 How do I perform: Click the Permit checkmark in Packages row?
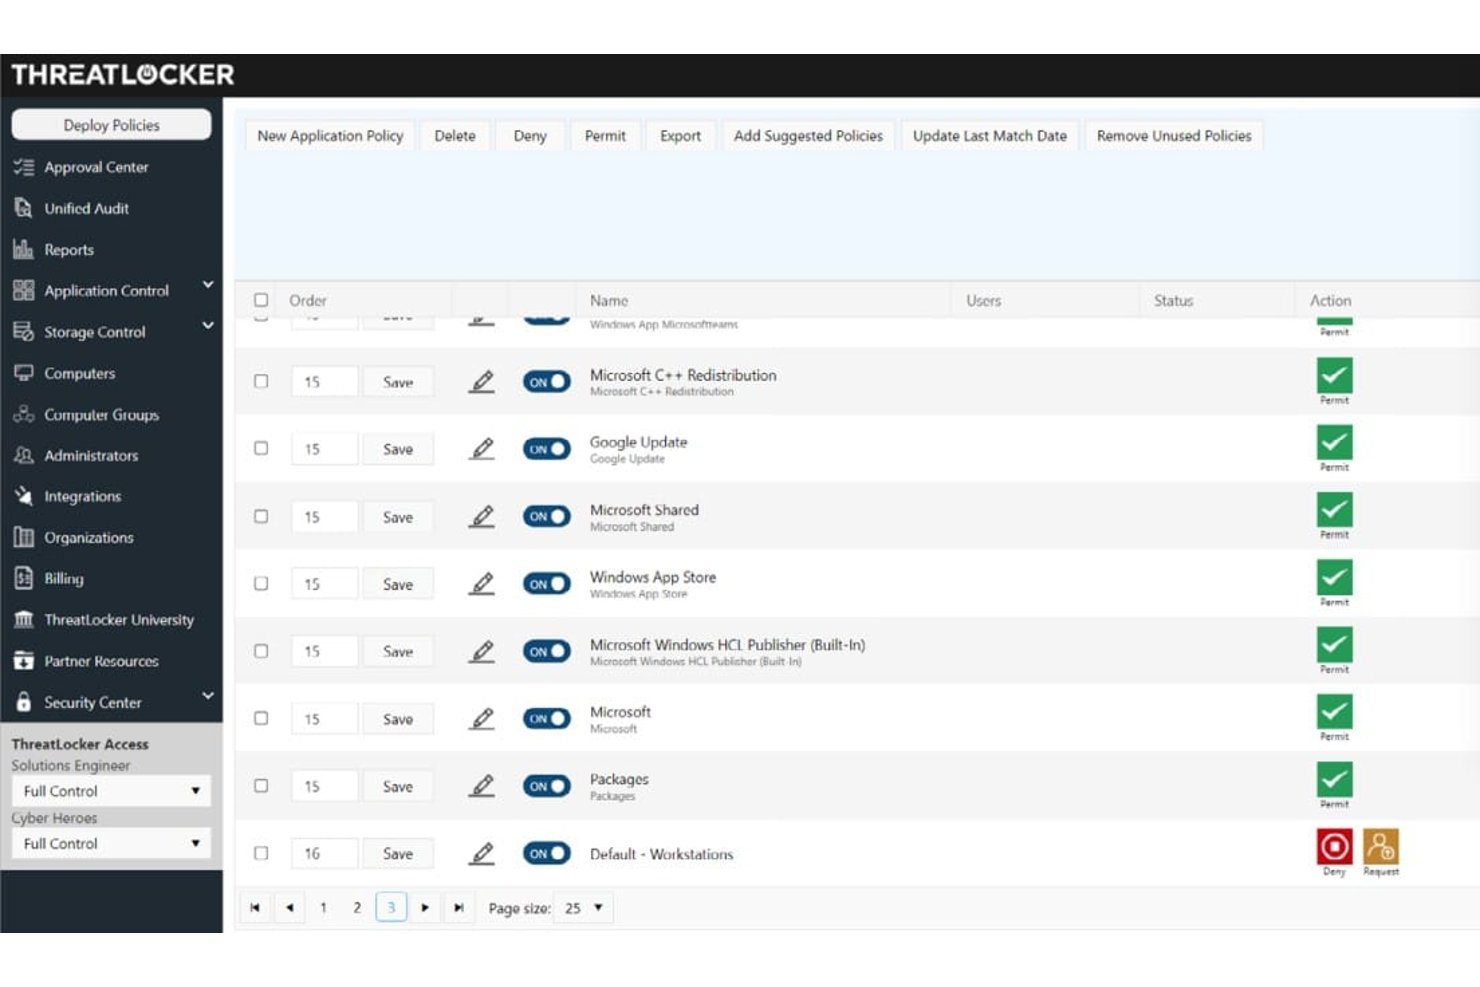coord(1334,779)
